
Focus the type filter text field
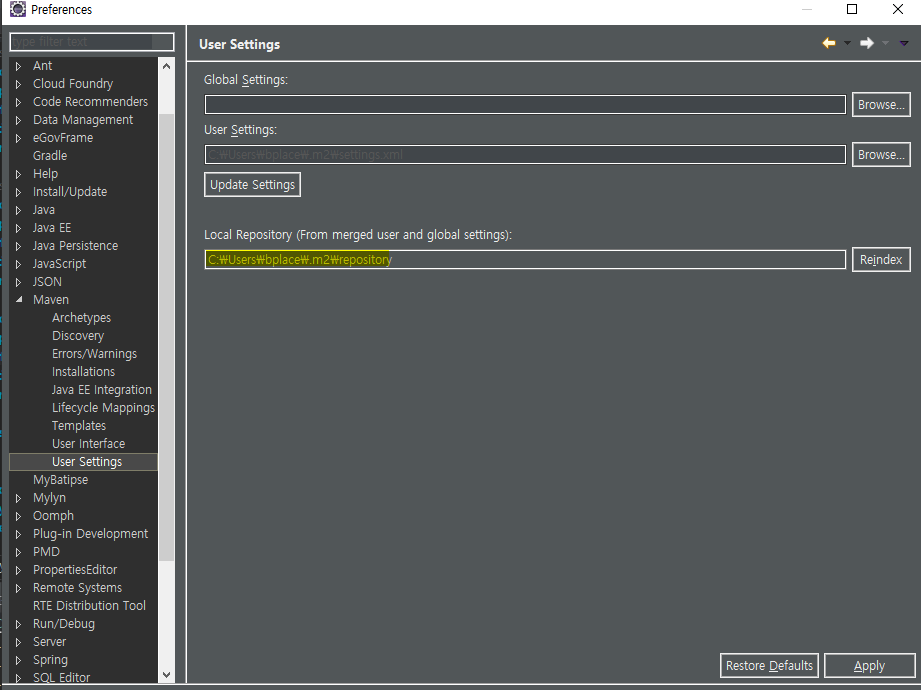(92, 42)
